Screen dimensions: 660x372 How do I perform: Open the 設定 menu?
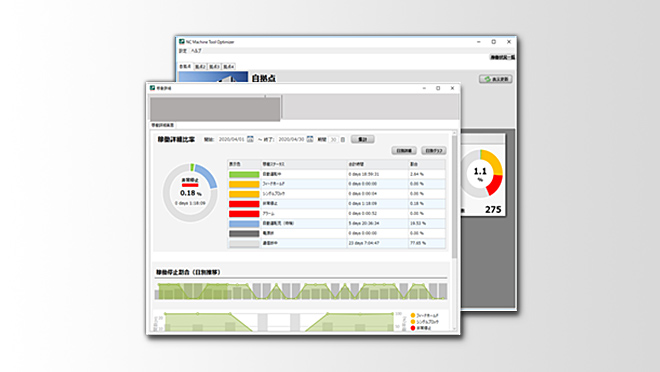(x=182, y=51)
